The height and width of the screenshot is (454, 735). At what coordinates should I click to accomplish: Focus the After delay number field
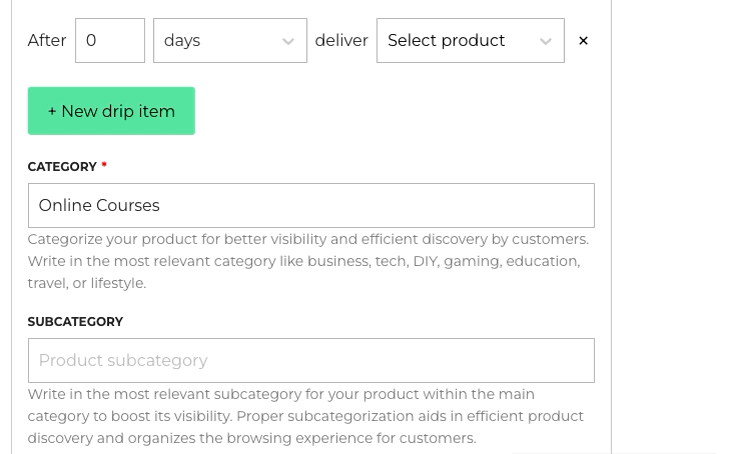click(x=110, y=41)
